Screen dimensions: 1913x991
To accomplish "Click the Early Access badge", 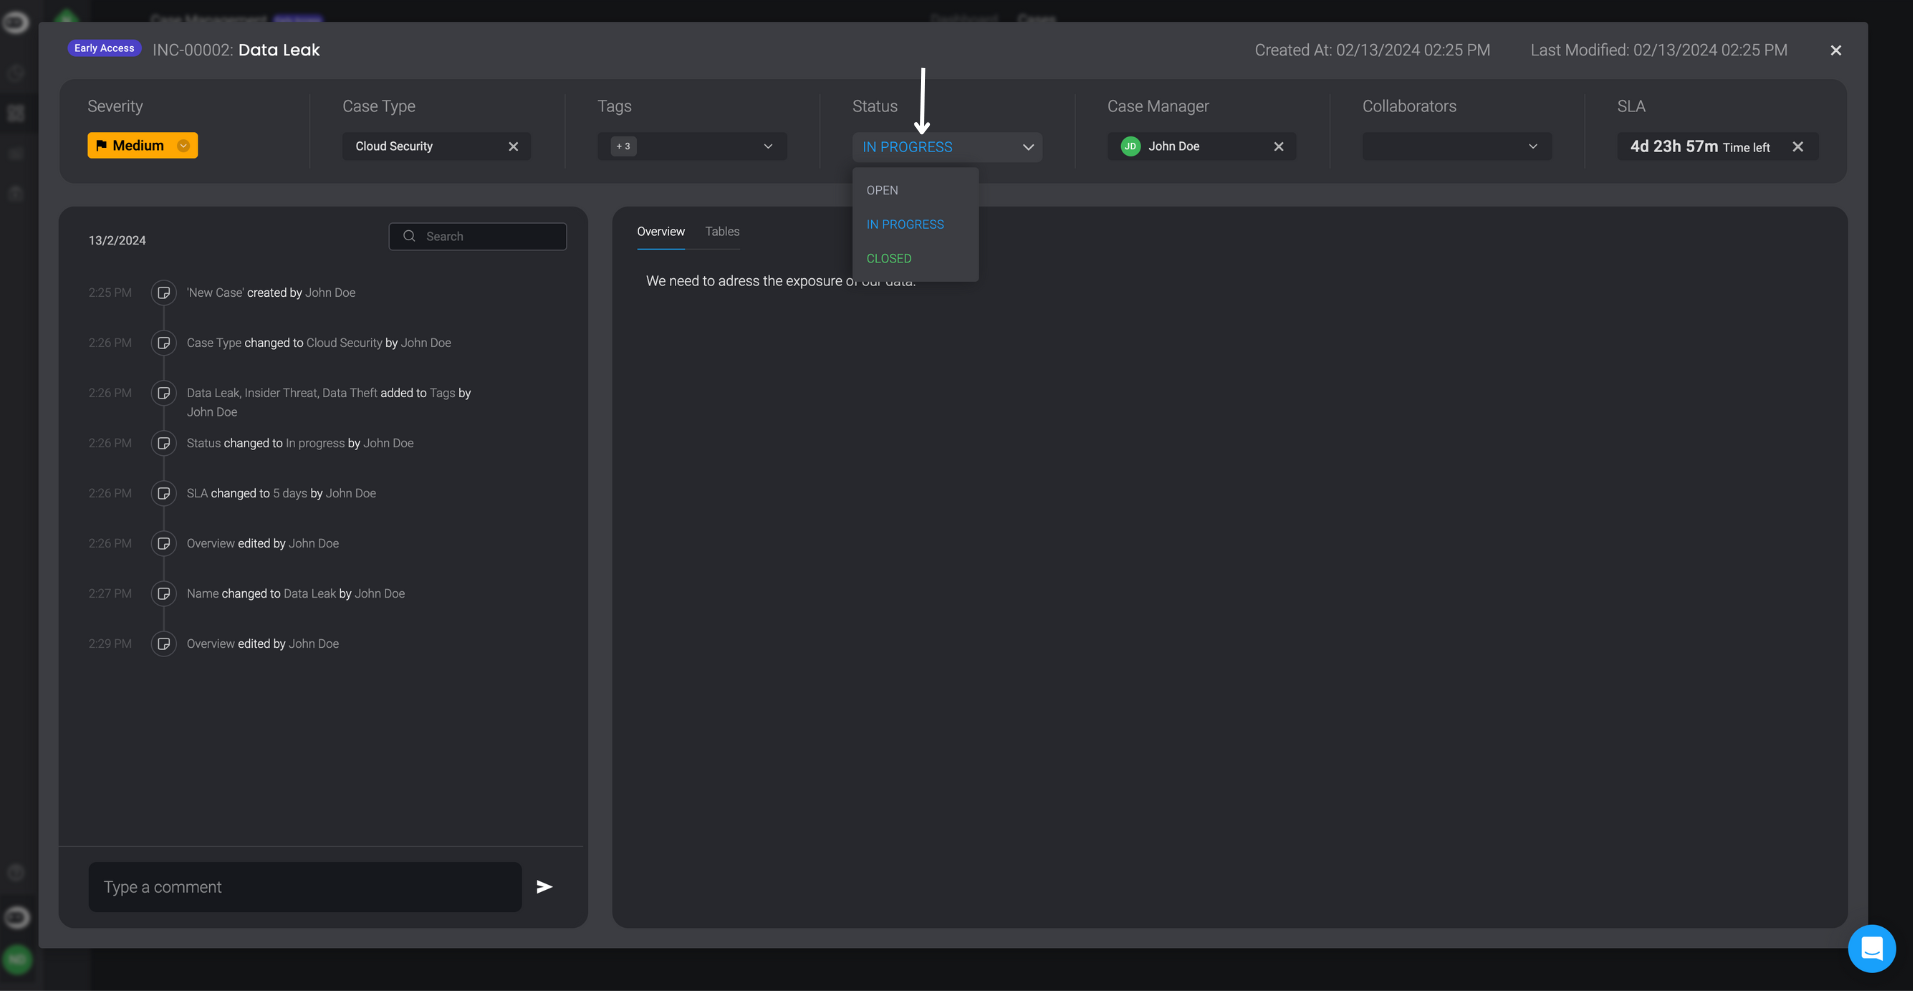I will pyautogui.click(x=104, y=48).
